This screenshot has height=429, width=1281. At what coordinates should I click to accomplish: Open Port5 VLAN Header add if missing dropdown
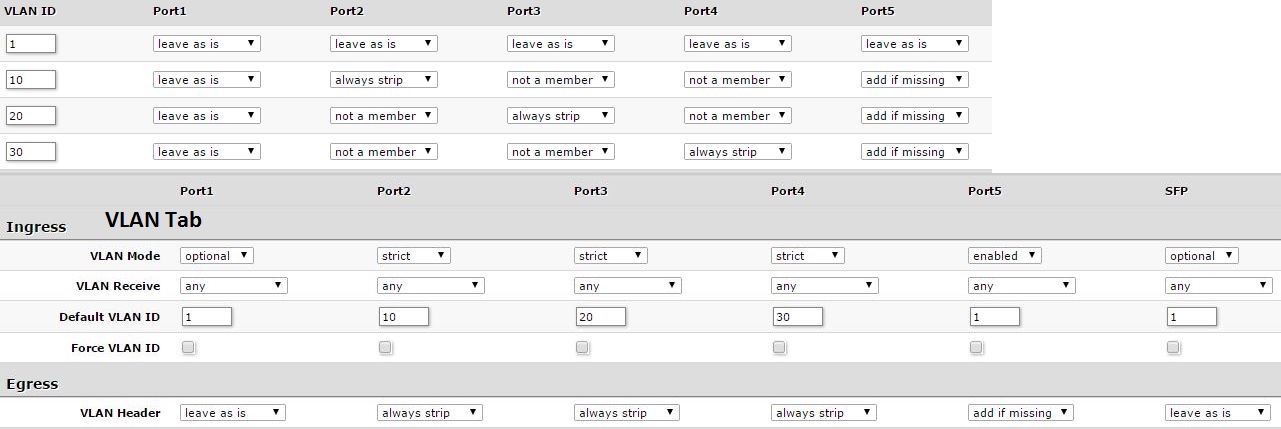tap(1022, 412)
